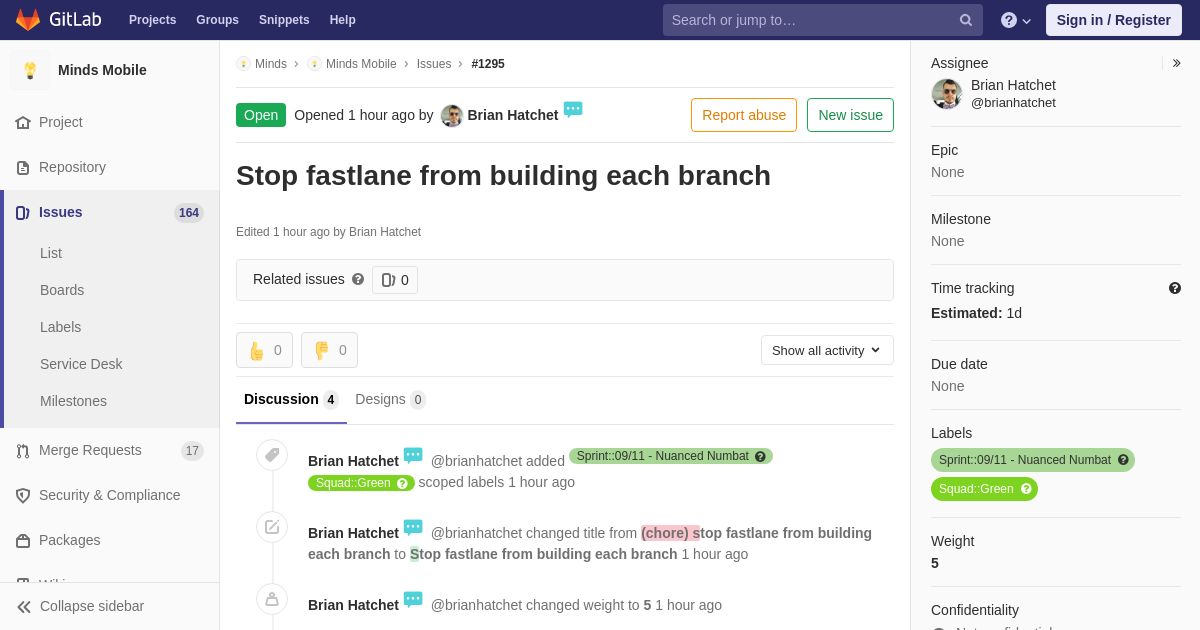Click the Merge Requests count badge 17
1200x630 pixels.
click(192, 451)
